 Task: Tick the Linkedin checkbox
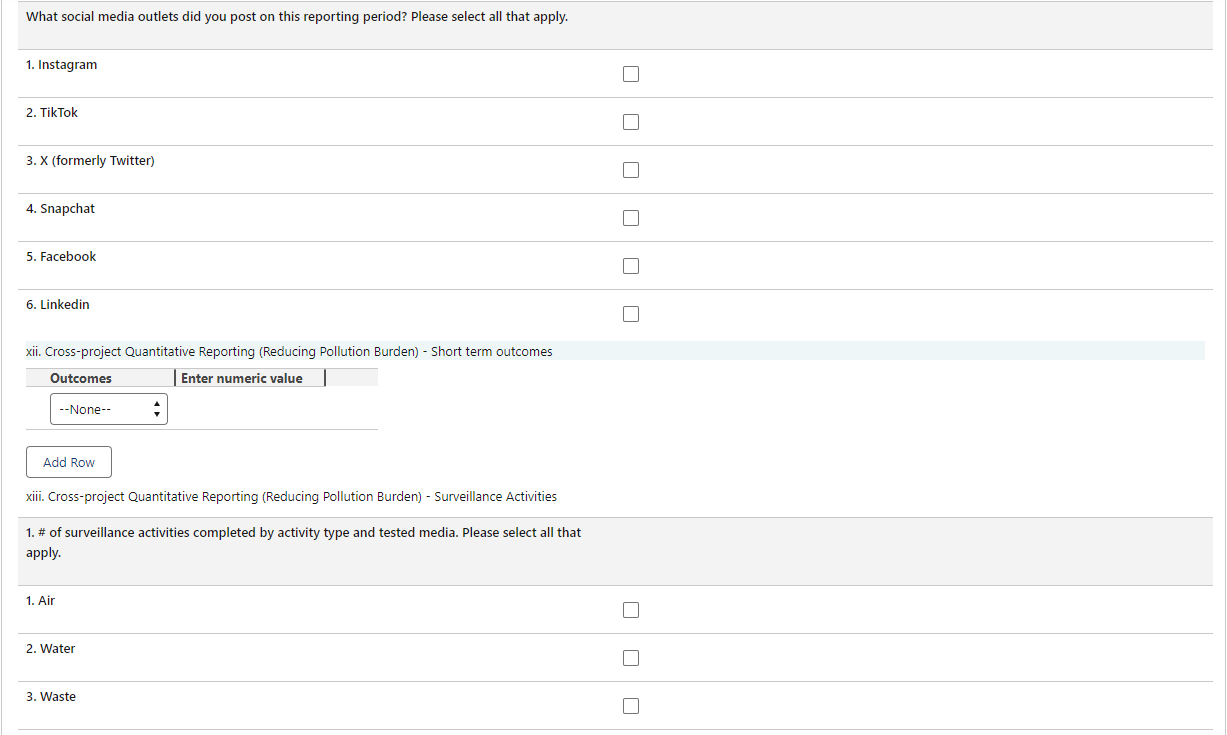click(630, 314)
